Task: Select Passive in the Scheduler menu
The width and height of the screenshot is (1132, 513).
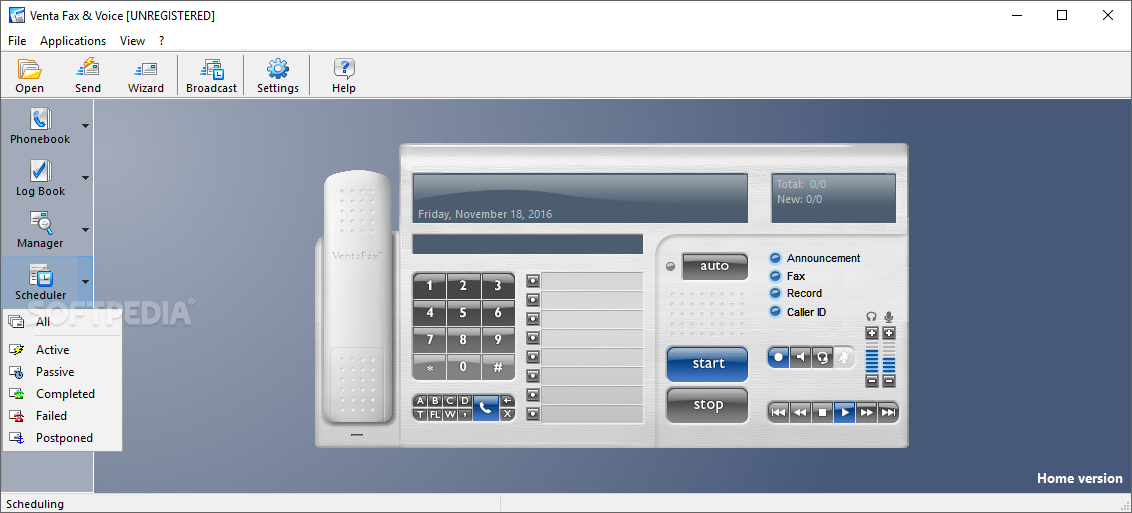Action: tap(63, 372)
